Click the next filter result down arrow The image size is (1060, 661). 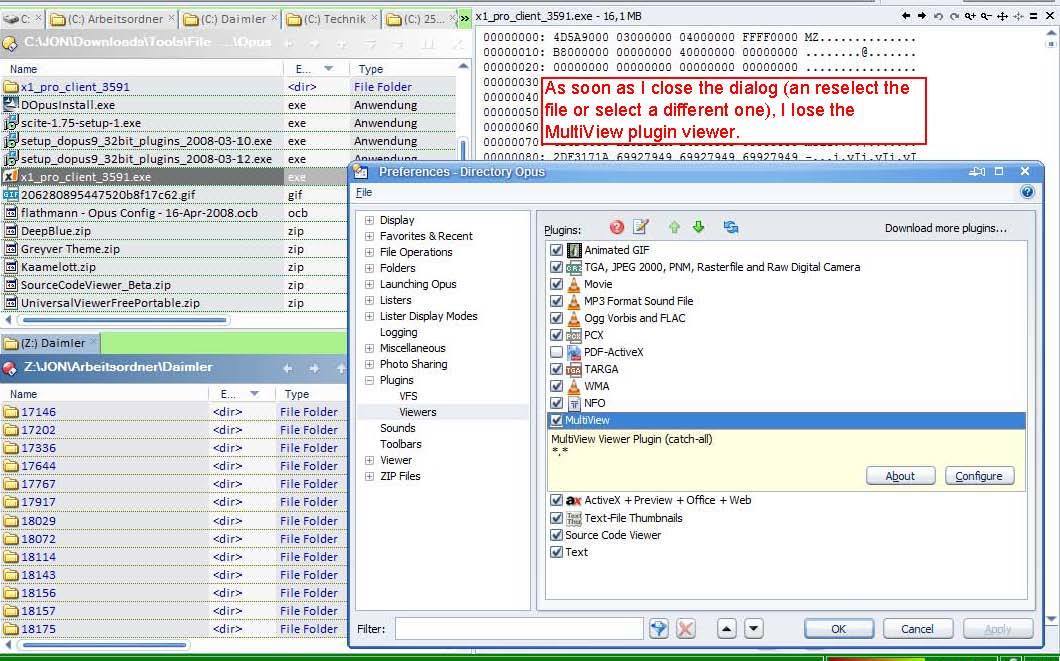(x=754, y=629)
